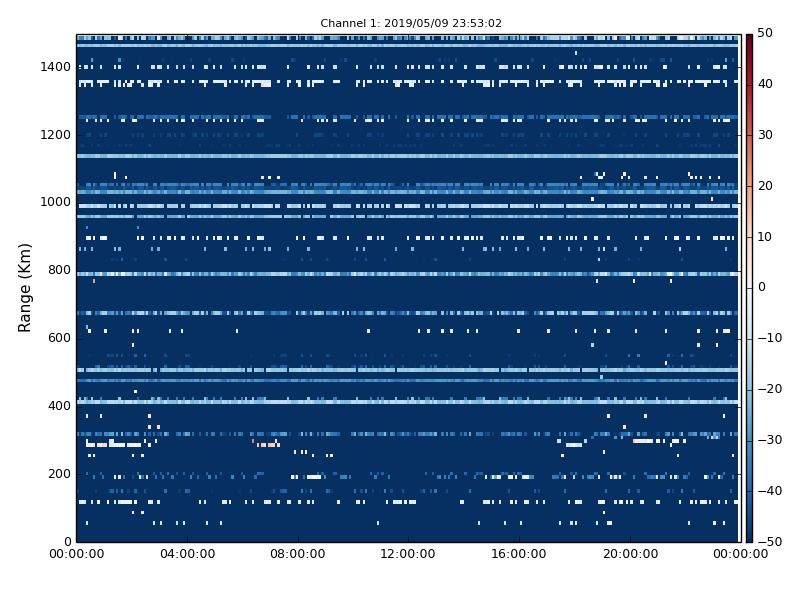The image size is (800, 600).
Task: Click colorbar value −40 label
Action: [770, 491]
